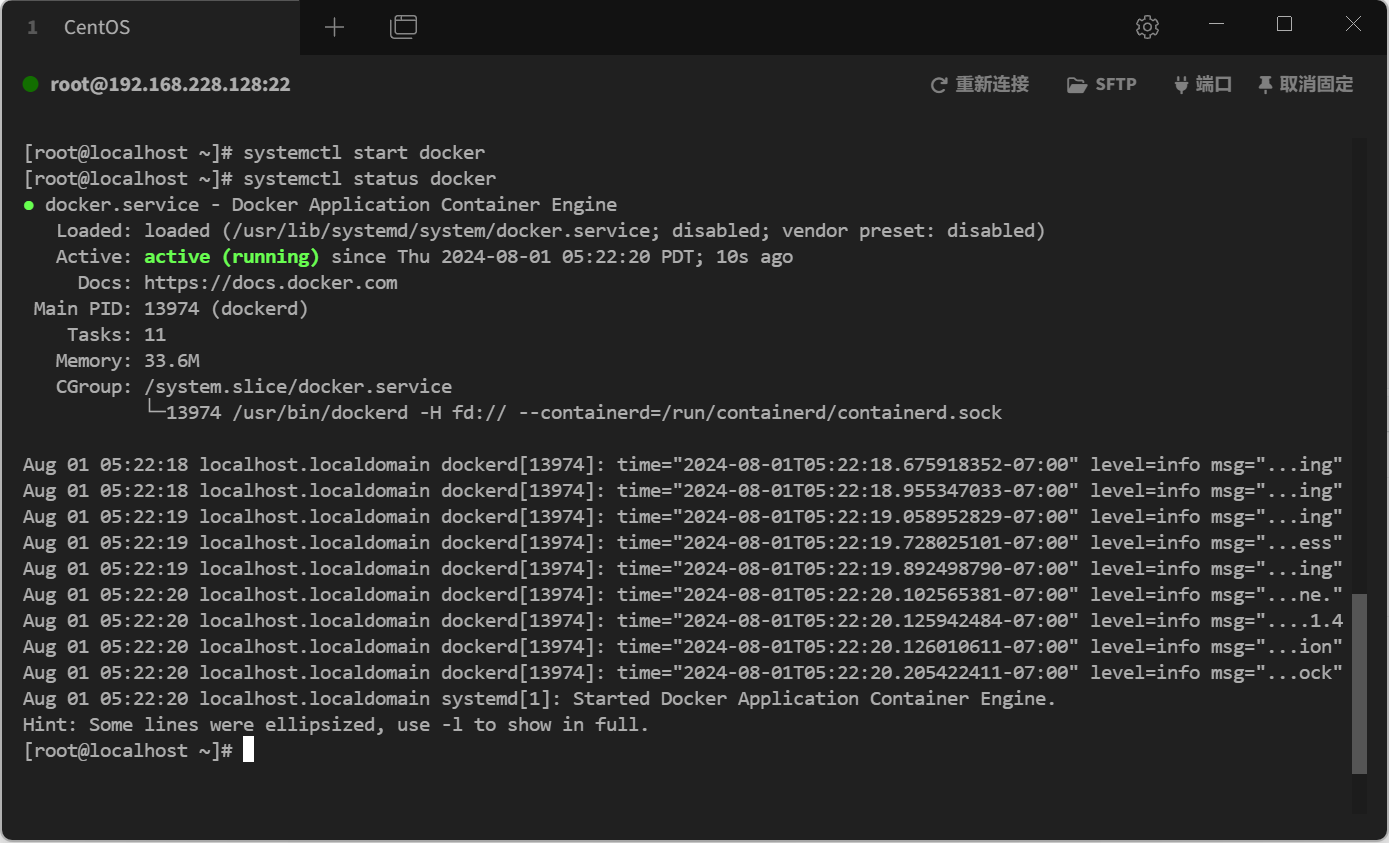Screen dimensions: 1389x843
Task: Close the terminal window
Action: pyautogui.click(x=1353, y=25)
